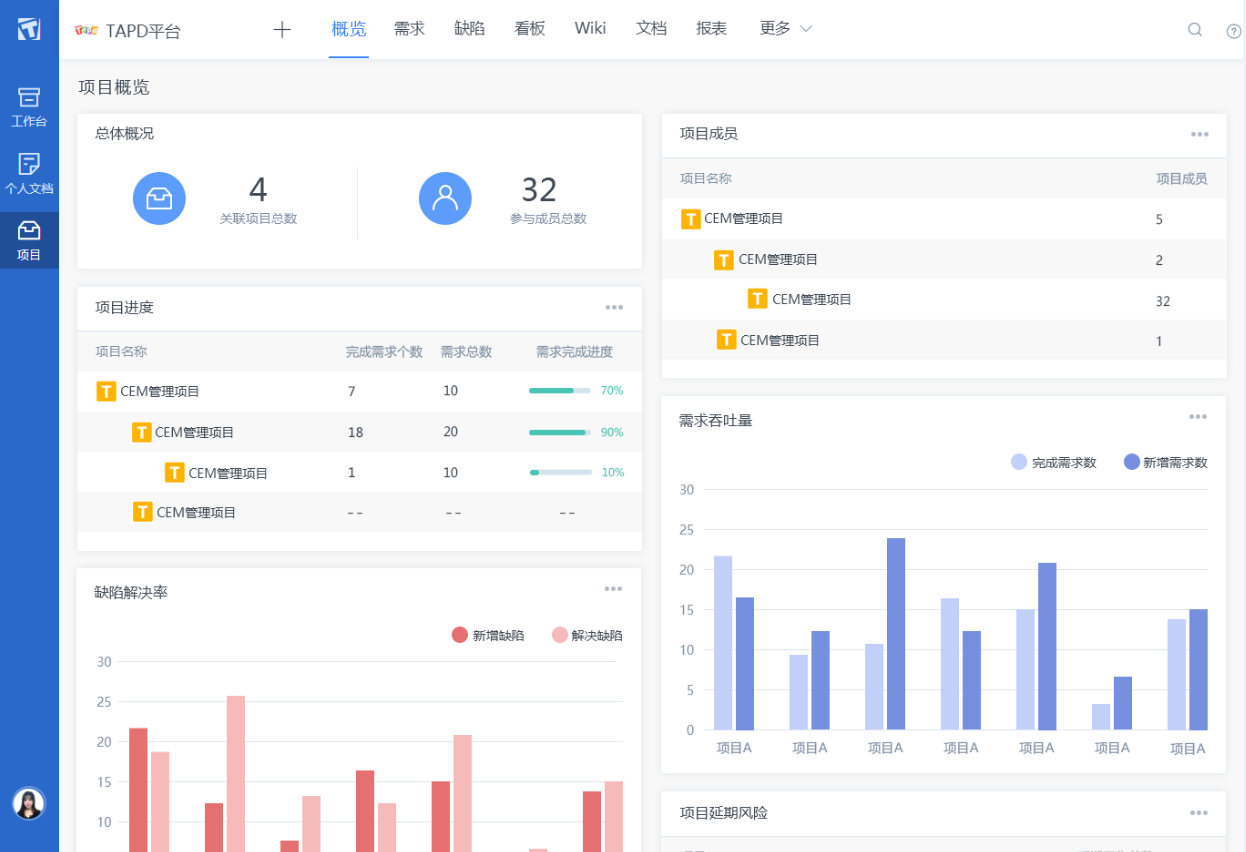1246x852 pixels.
Task: Click the tallest dark bar in 需求吞吐量 chart
Action: (x=896, y=634)
